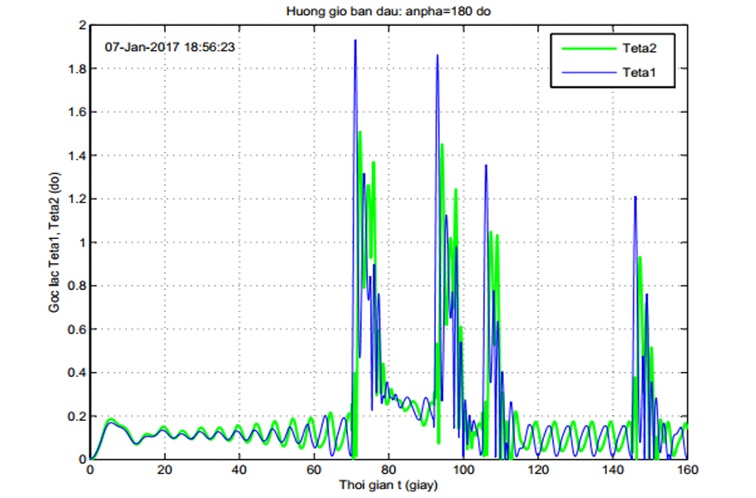Screen dimensions: 756x498
Task: Click the green Teta2 legend line
Action: [589, 48]
